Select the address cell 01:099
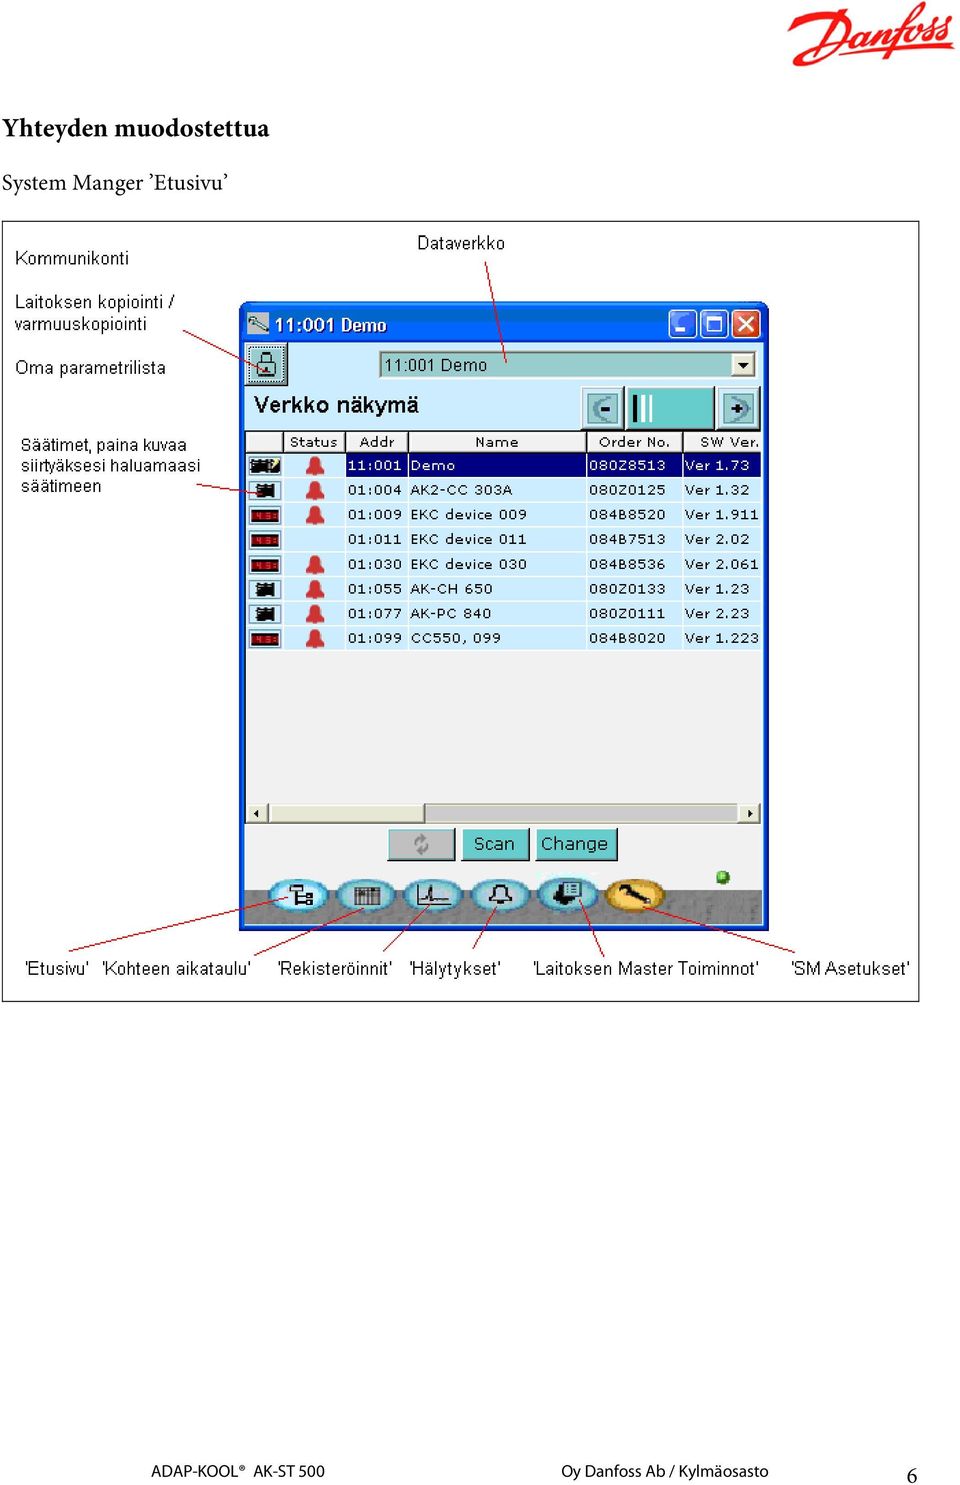 coord(375,638)
